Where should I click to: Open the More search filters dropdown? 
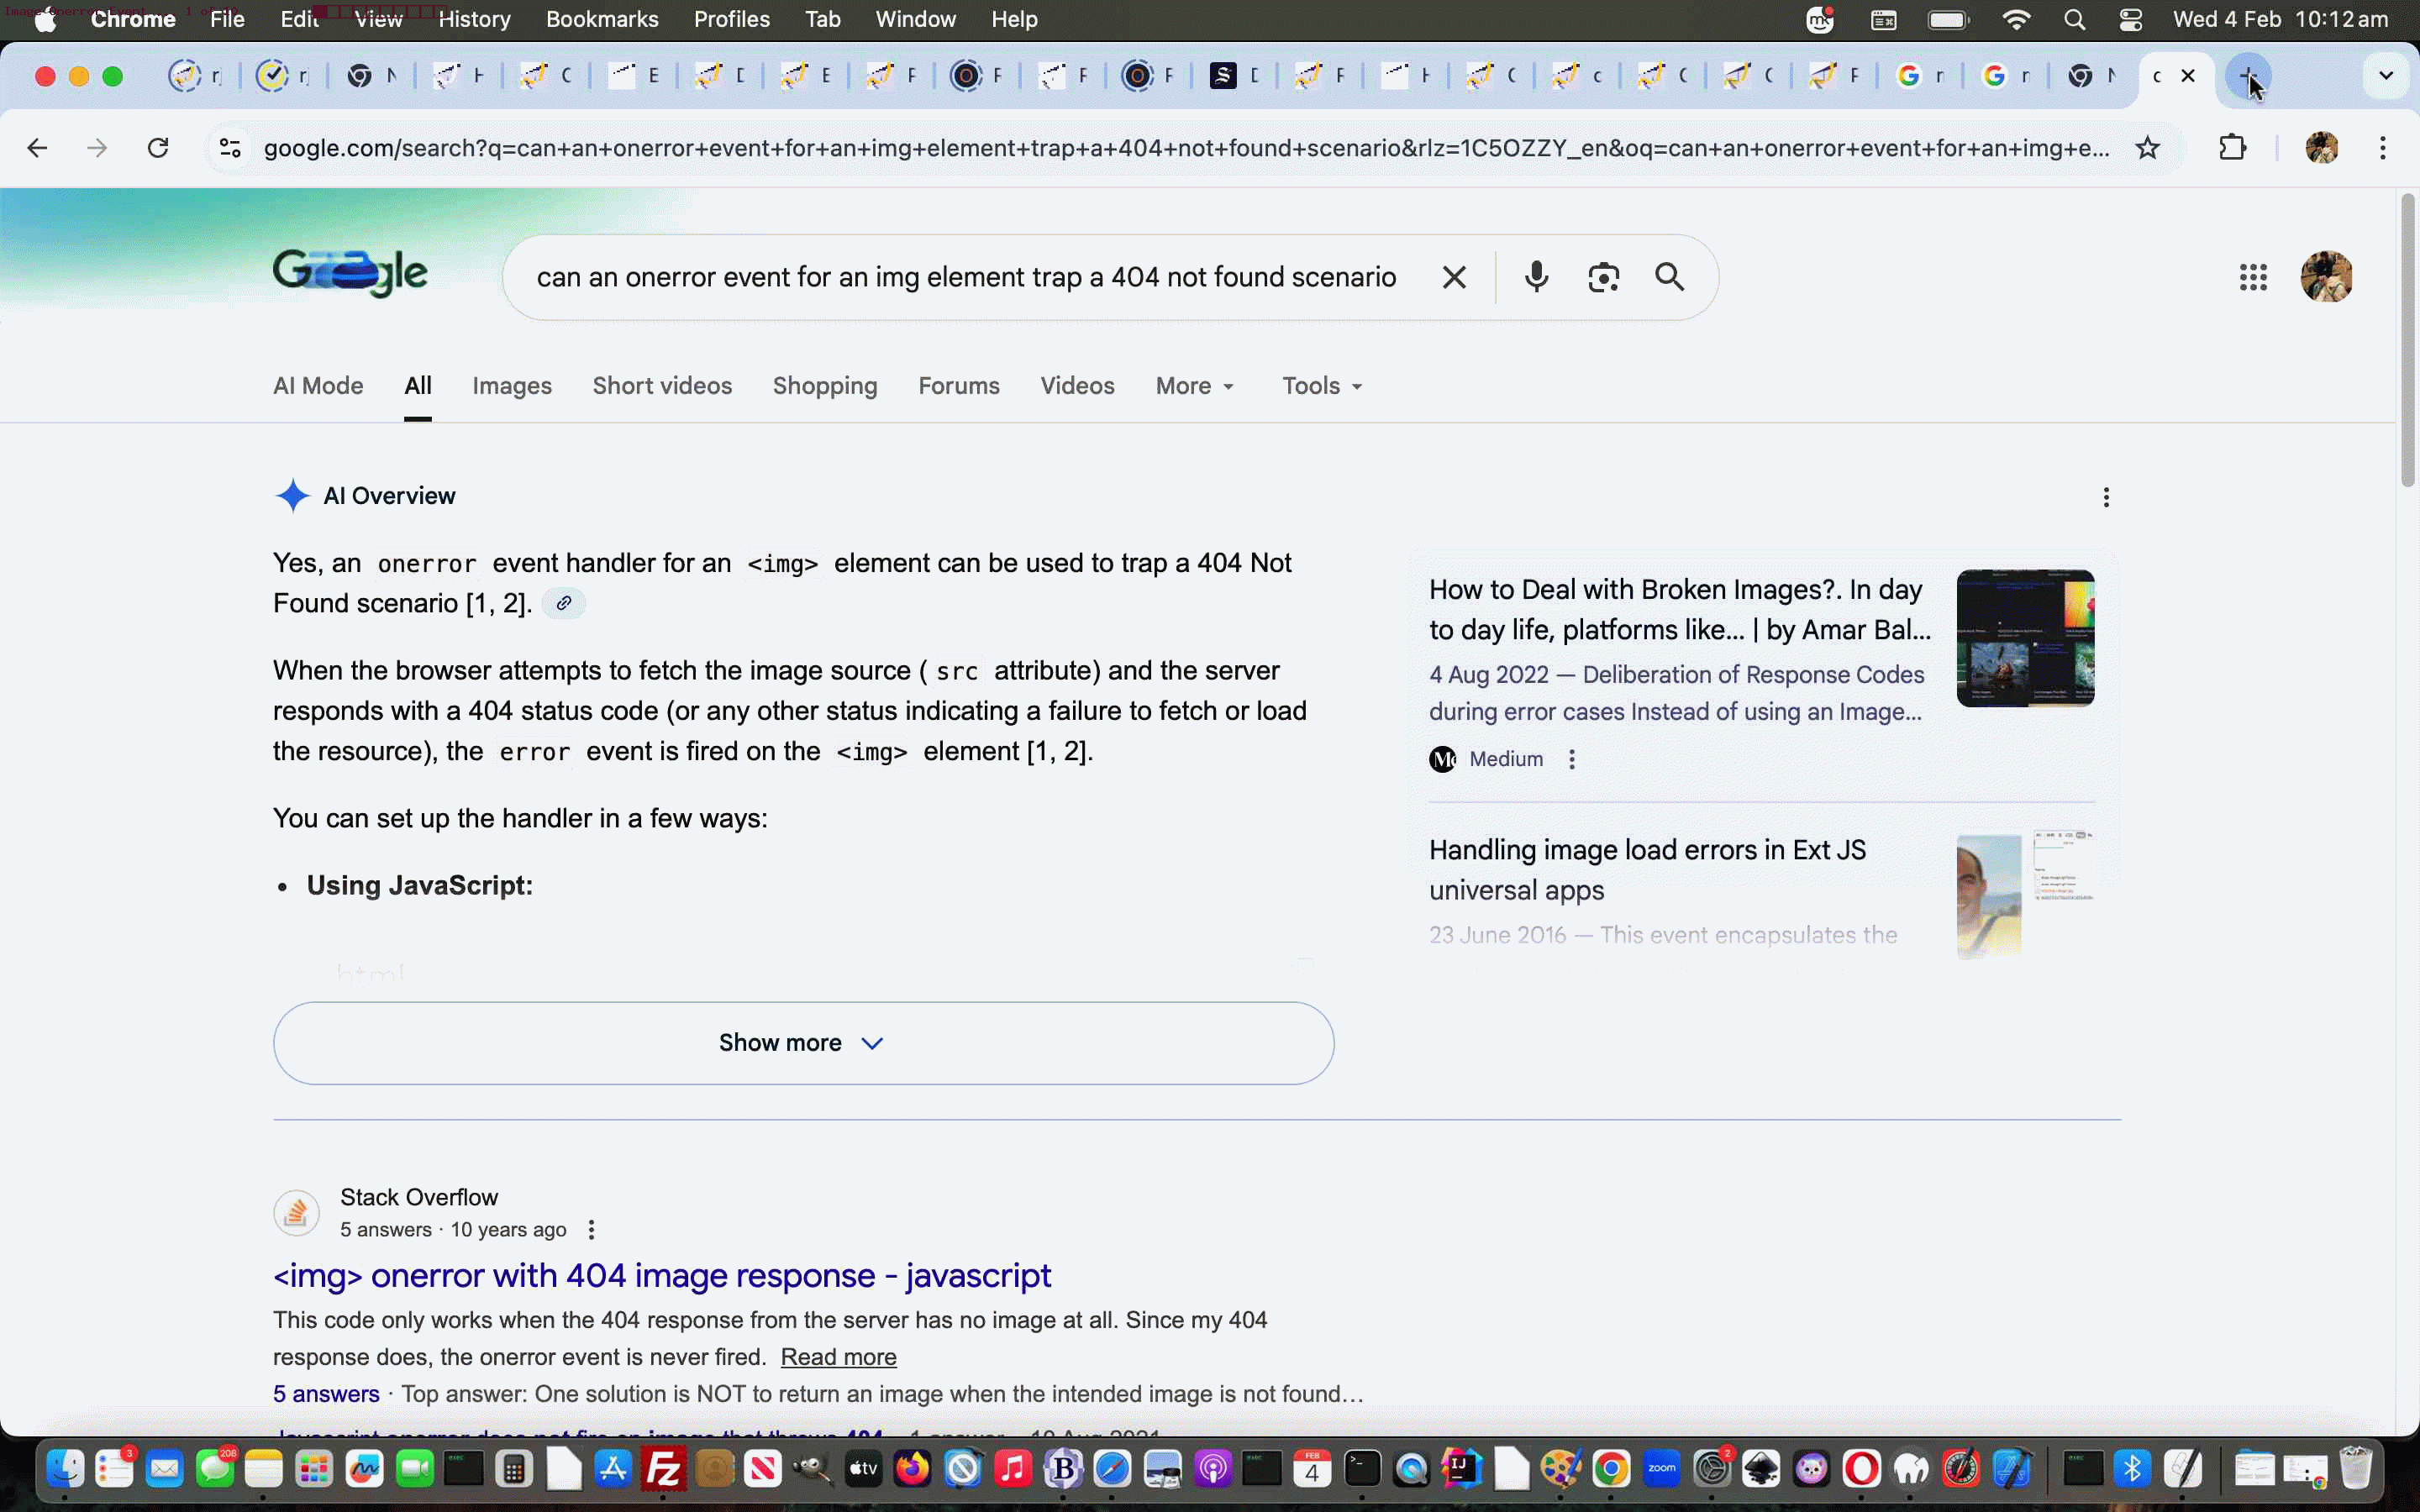pyautogui.click(x=1195, y=386)
